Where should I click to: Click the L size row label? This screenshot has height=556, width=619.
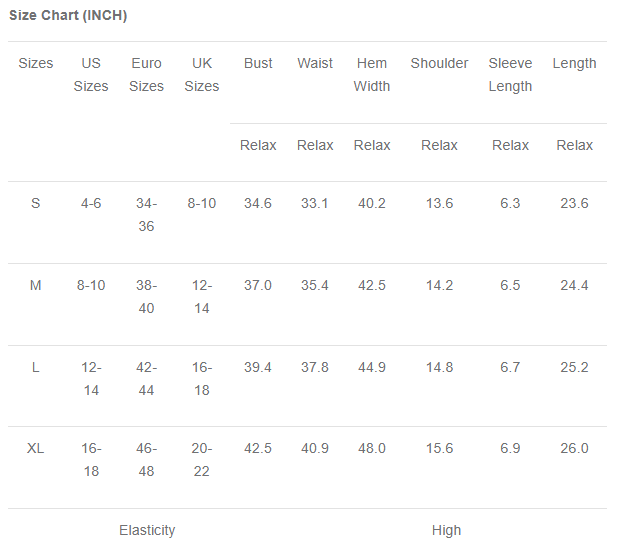point(36,367)
